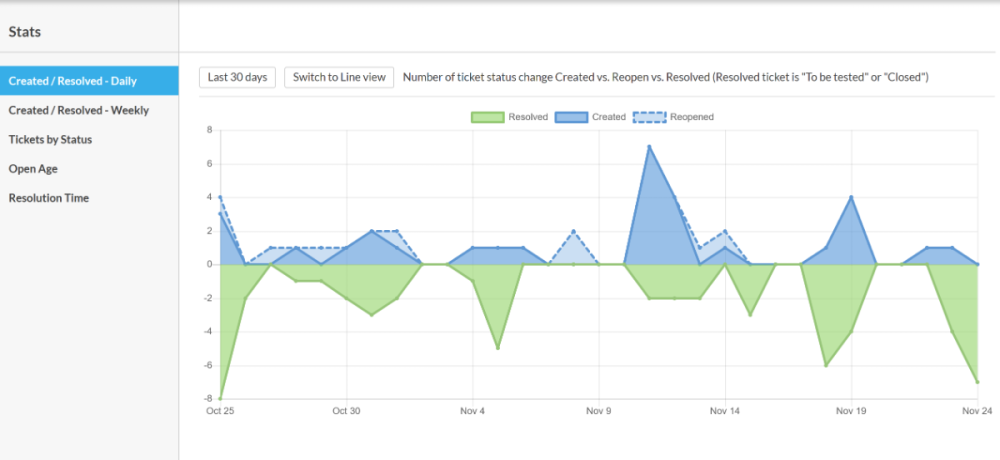Screen dimensions: 1000x460
Task: Click the Switch to Line view button
Action: (339, 78)
